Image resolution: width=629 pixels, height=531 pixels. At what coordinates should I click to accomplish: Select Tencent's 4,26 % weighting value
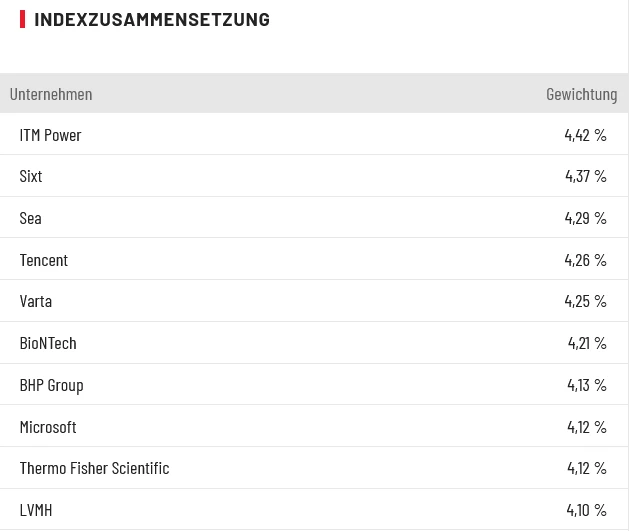point(585,260)
